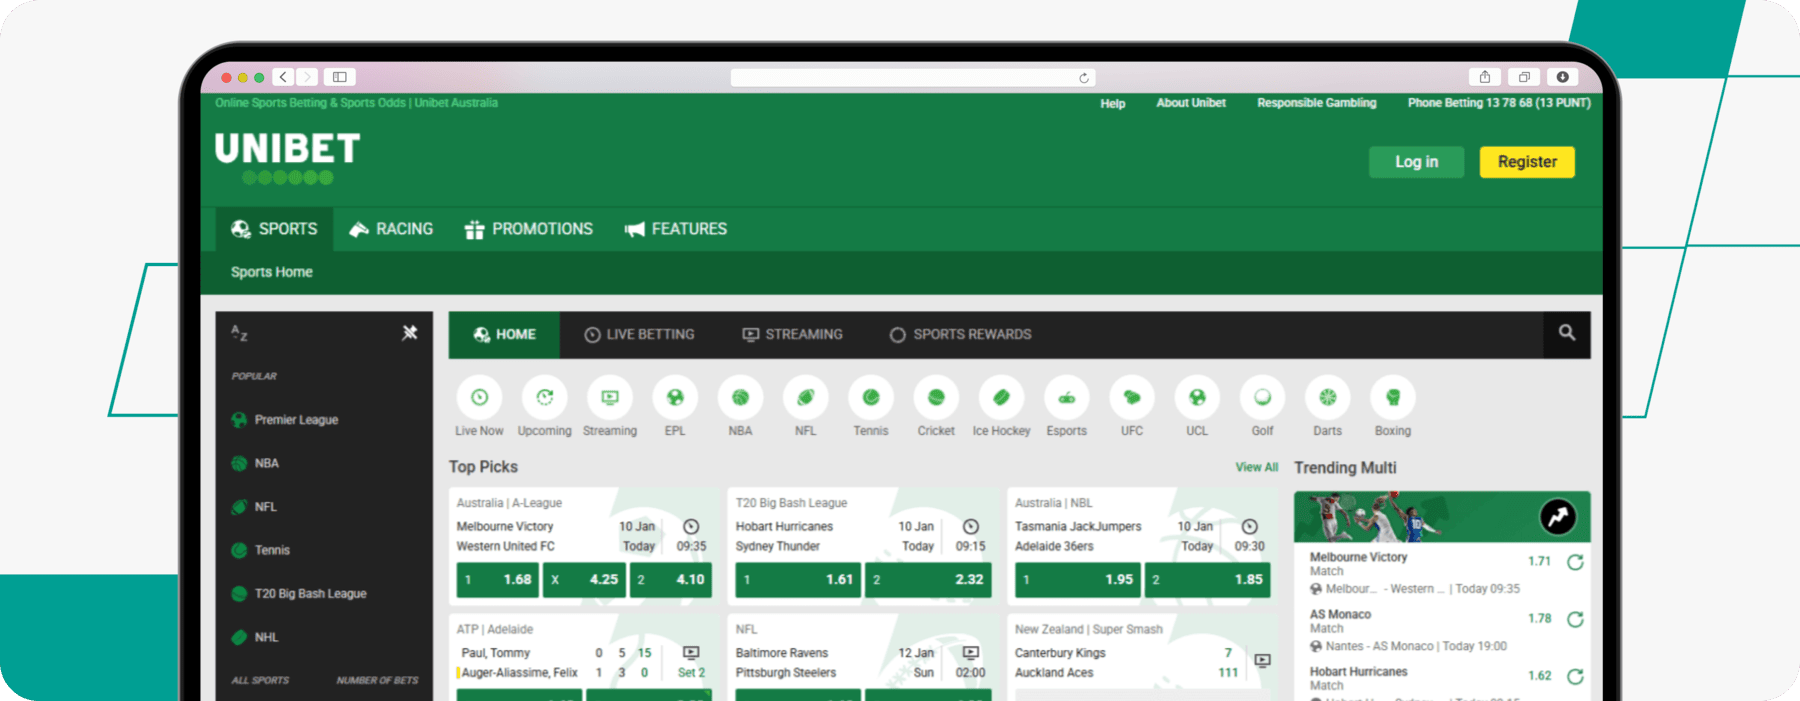Open the Canterbury Kings streaming icon
The height and width of the screenshot is (701, 1800).
1263,661
